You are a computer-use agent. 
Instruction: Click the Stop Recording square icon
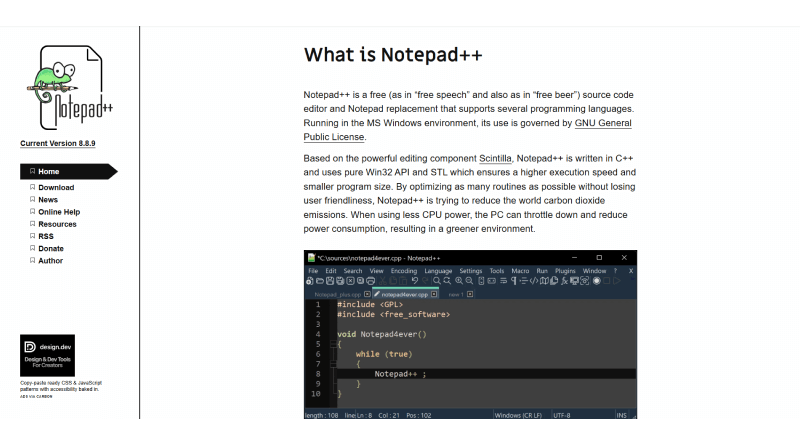[607, 281]
